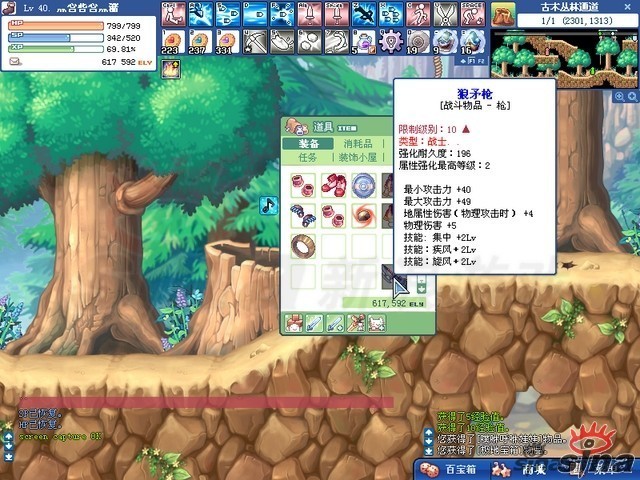
Task: Select the Alt sword attack slot
Action: 310,14
